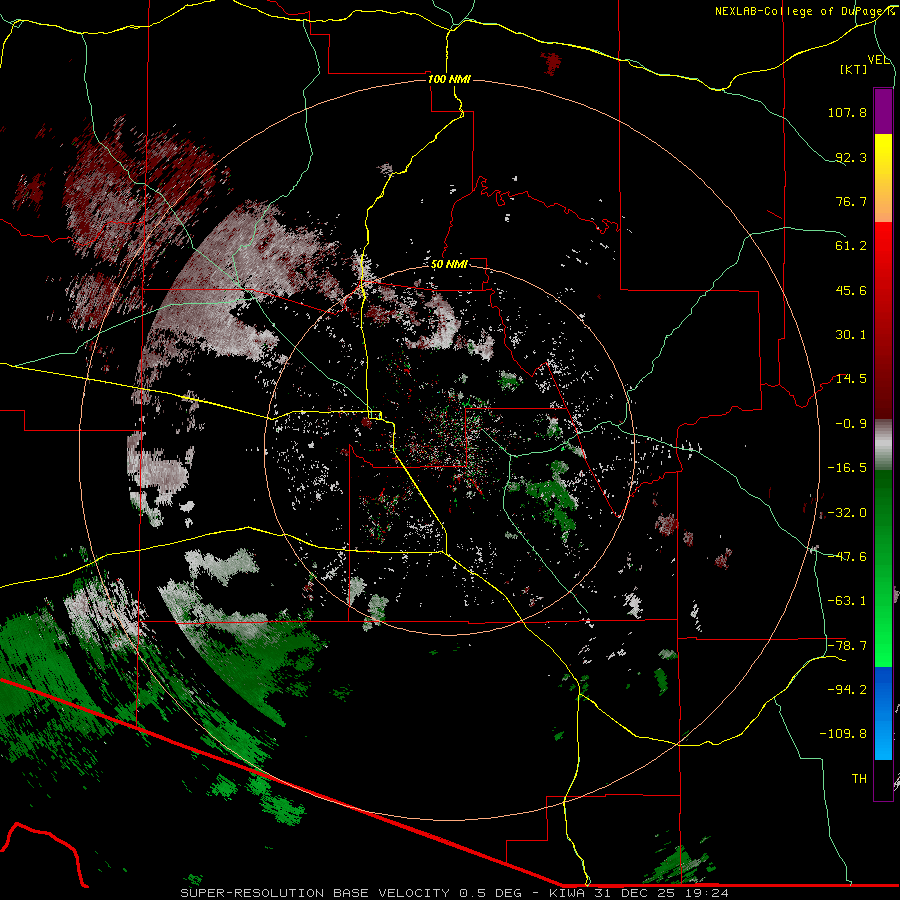The height and width of the screenshot is (900, 900).
Task: Select the 14.5 scale value
Action: click(851, 379)
